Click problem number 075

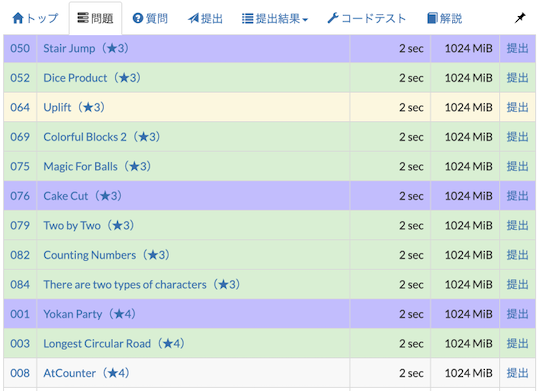[x=20, y=167]
